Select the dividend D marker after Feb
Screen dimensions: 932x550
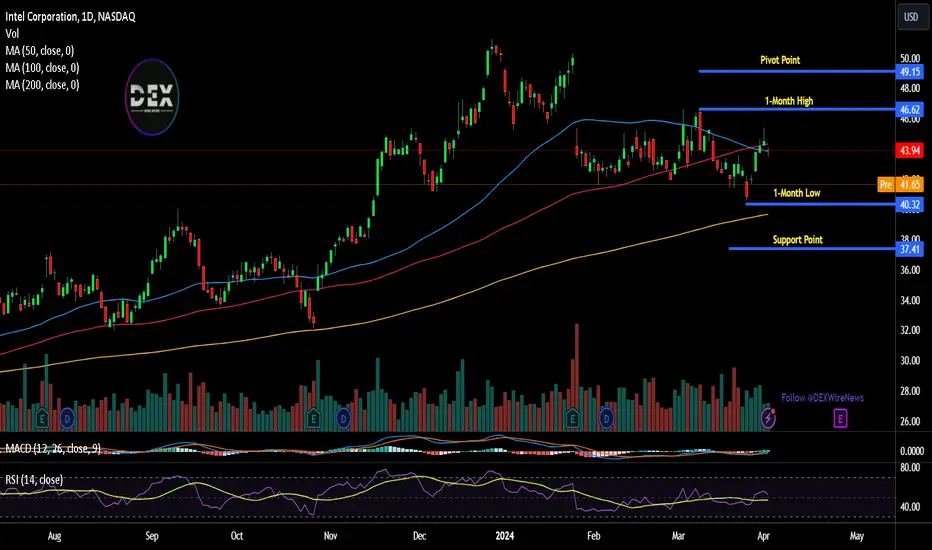point(606,419)
